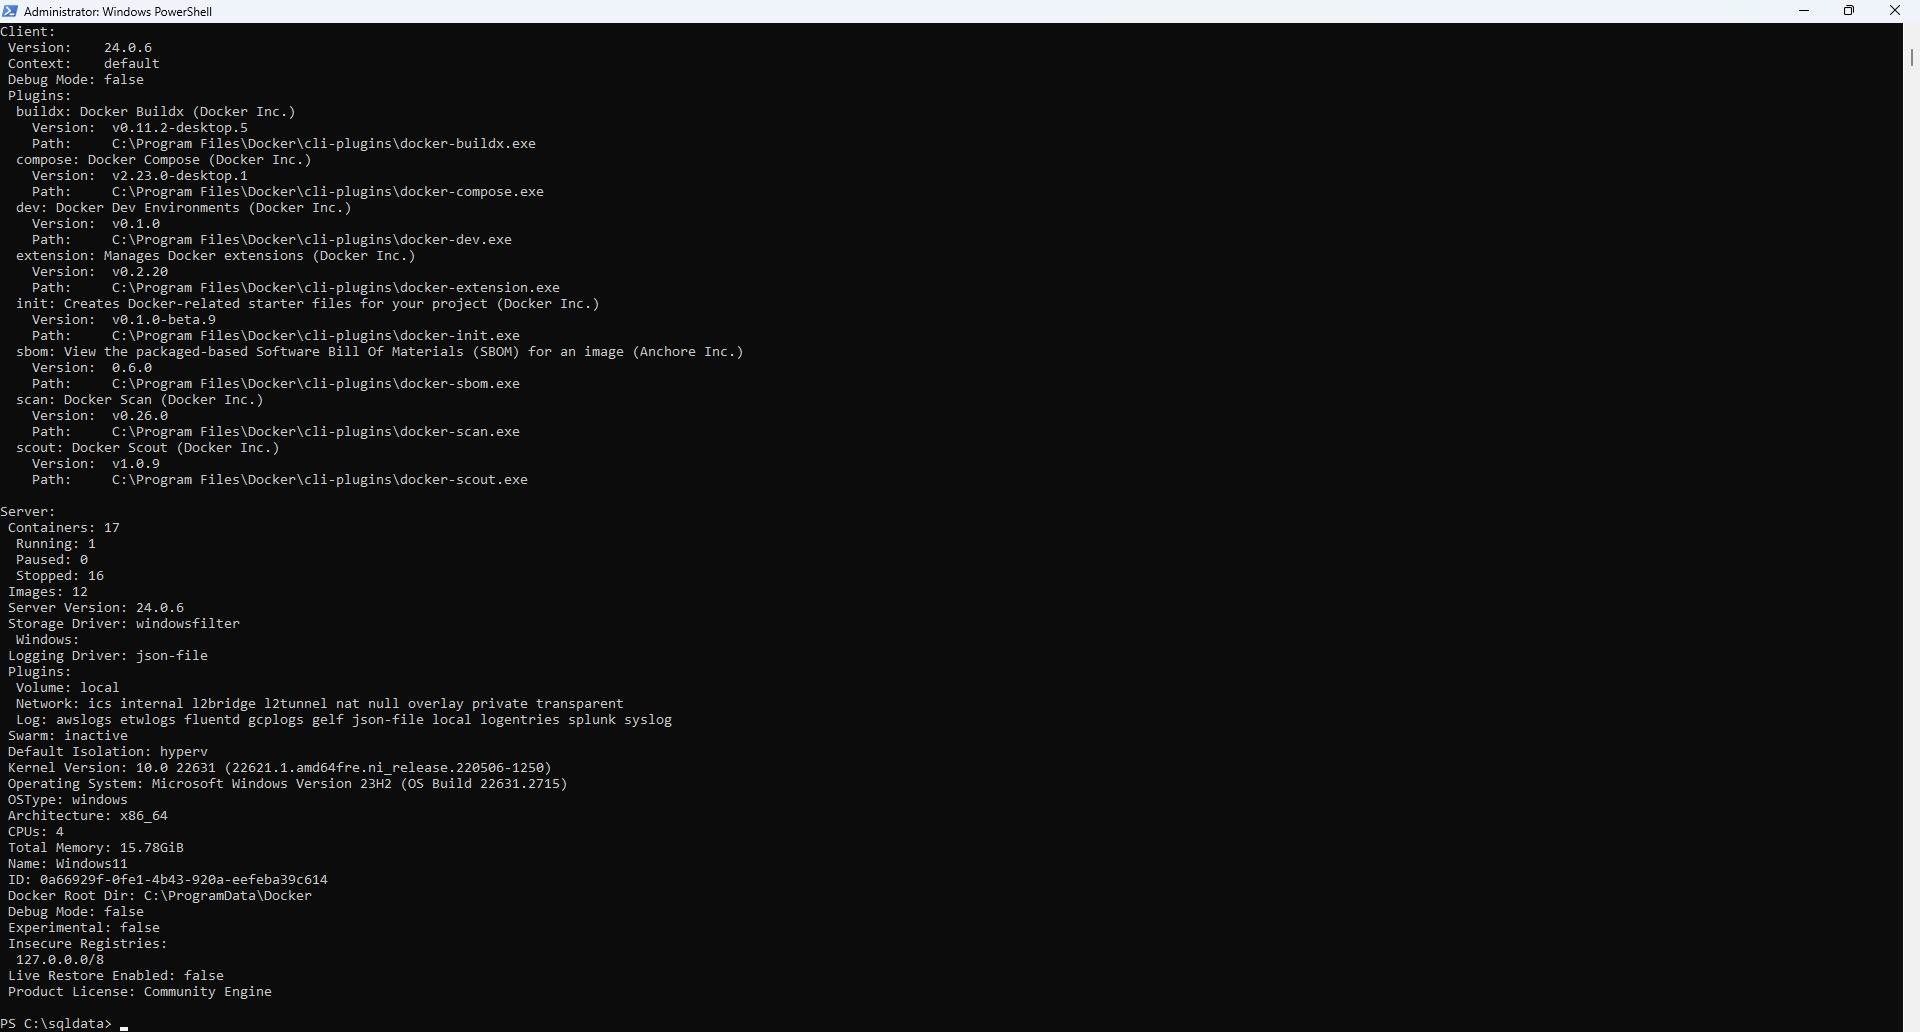Click 'Server Version: 24.0.6' line
Viewport: 1920px width, 1032px height.
coord(96,608)
